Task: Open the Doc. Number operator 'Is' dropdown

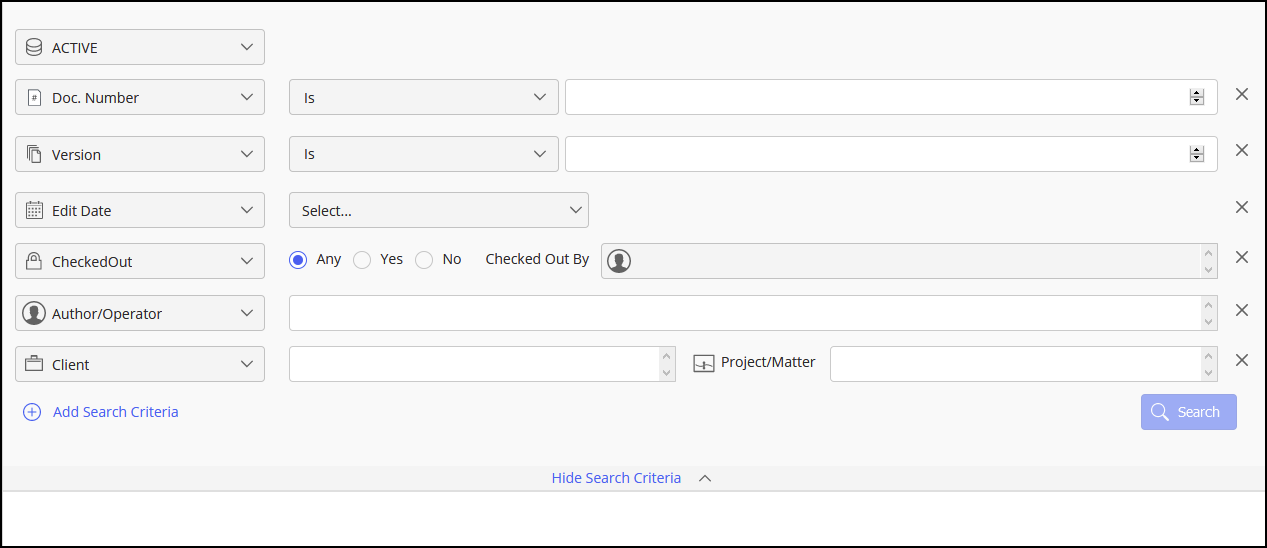Action: coord(423,97)
